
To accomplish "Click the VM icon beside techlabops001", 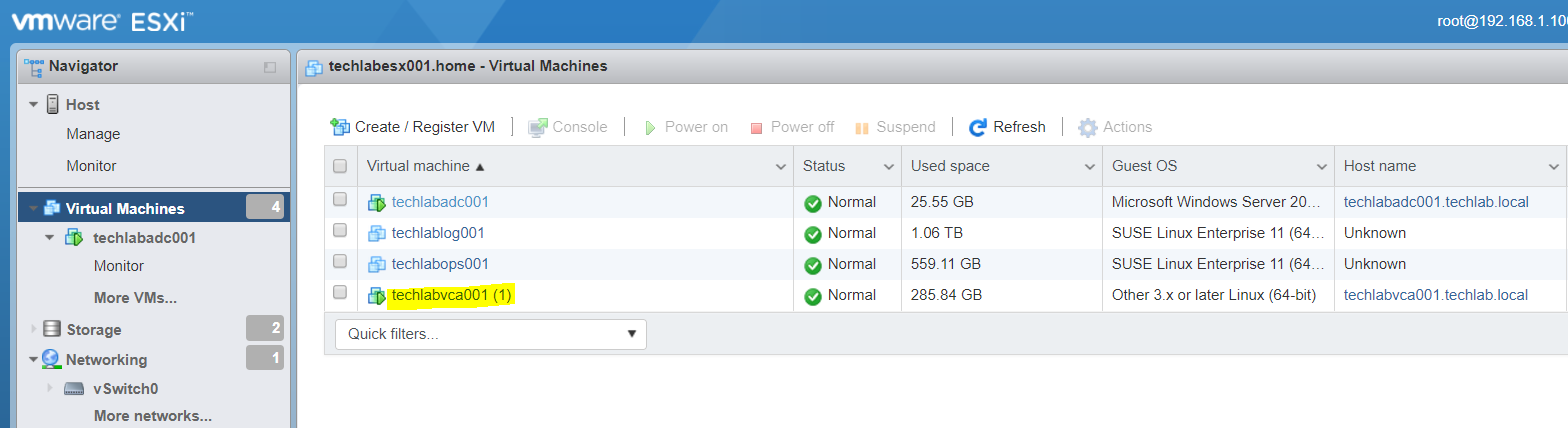I will (x=377, y=265).
